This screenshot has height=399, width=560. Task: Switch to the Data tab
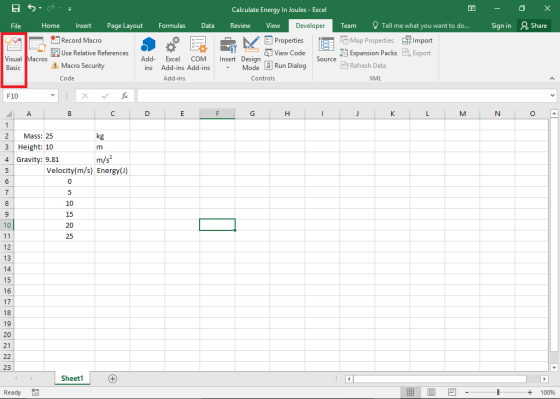[208, 26]
